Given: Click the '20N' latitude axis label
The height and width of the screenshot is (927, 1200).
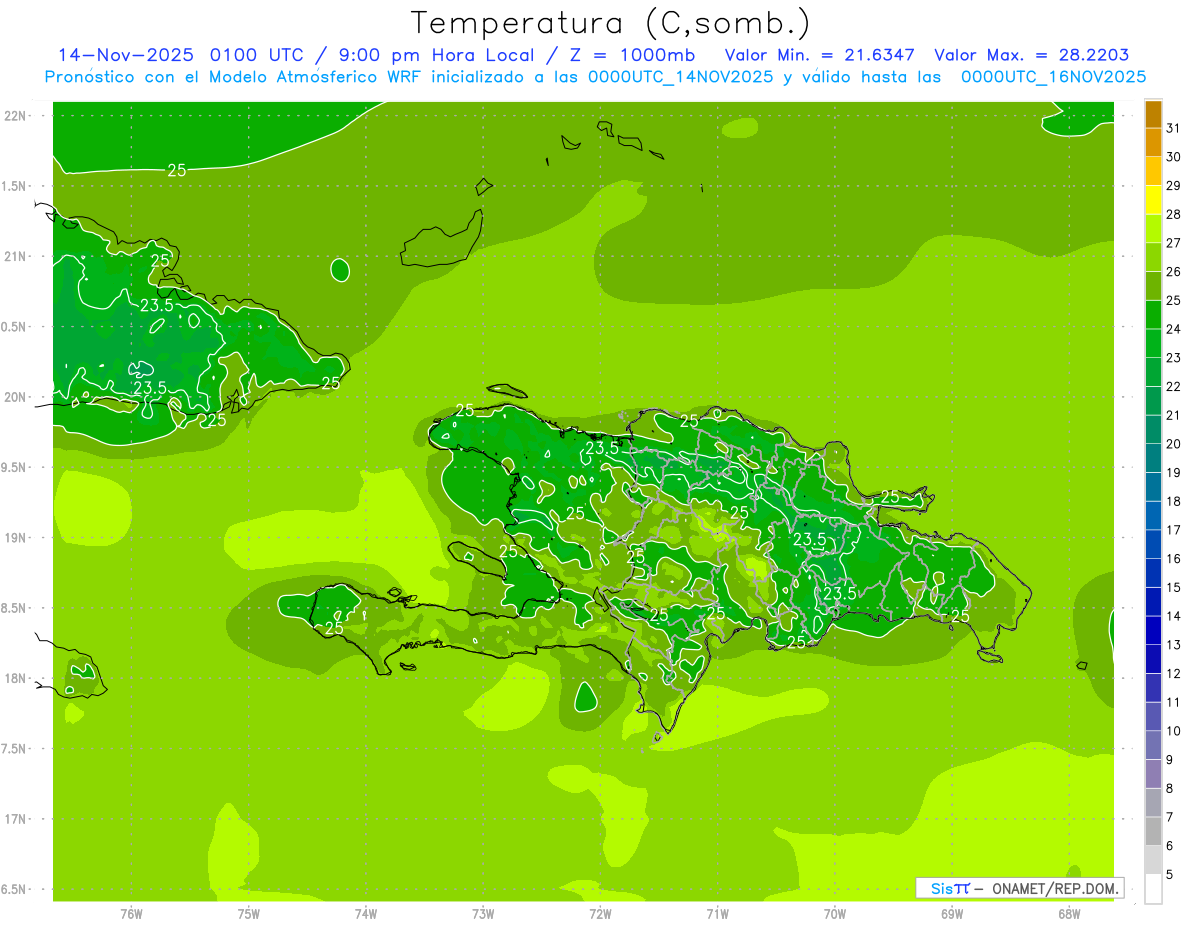Looking at the screenshot, I should click(x=17, y=397).
